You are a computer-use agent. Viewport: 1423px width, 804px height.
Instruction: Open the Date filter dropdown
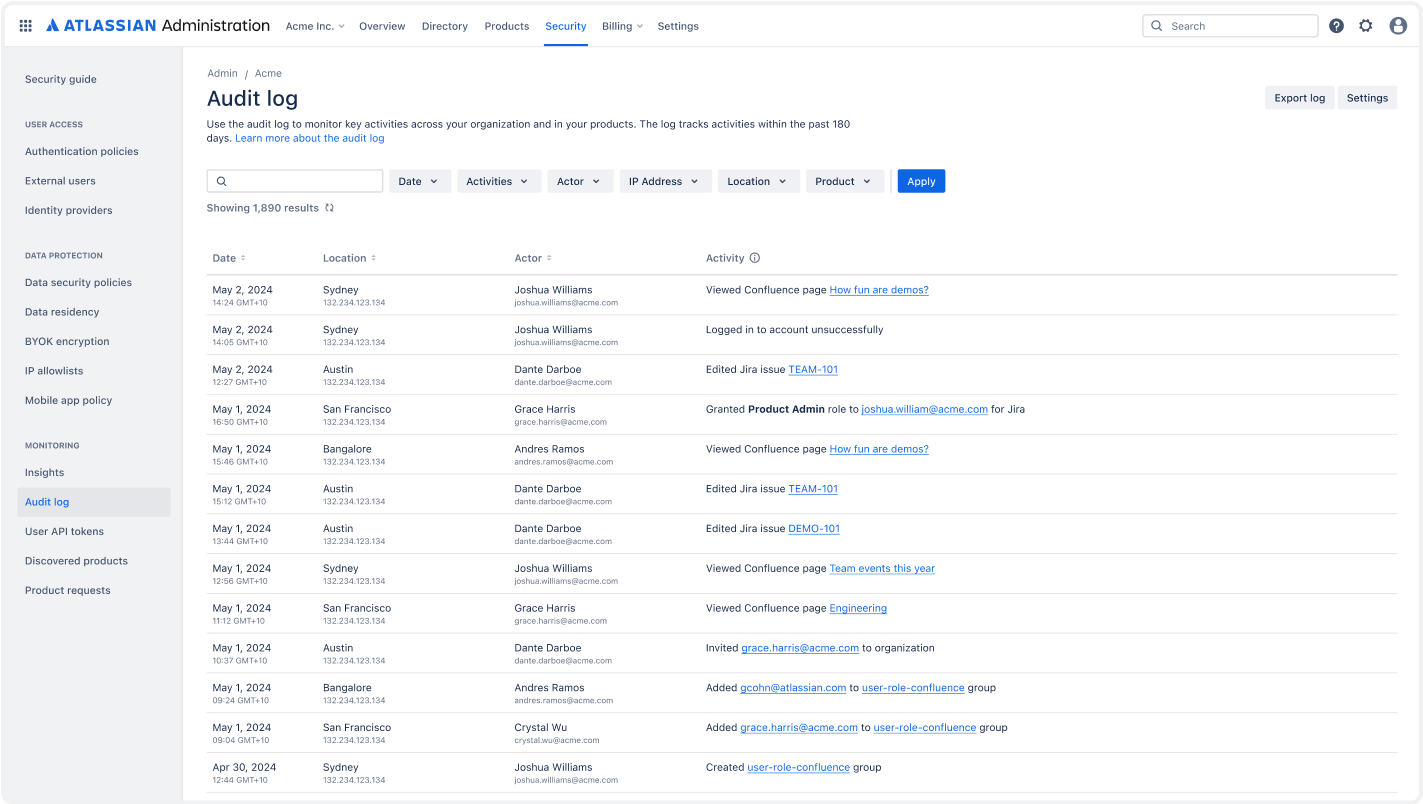(419, 181)
